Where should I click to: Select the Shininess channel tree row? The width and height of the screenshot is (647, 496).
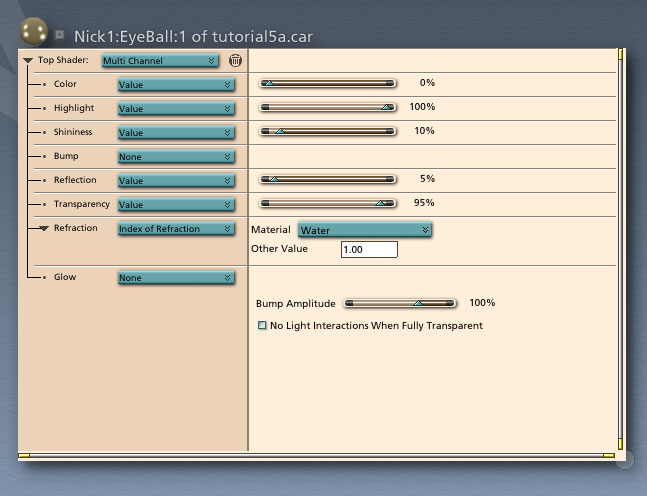pos(73,132)
